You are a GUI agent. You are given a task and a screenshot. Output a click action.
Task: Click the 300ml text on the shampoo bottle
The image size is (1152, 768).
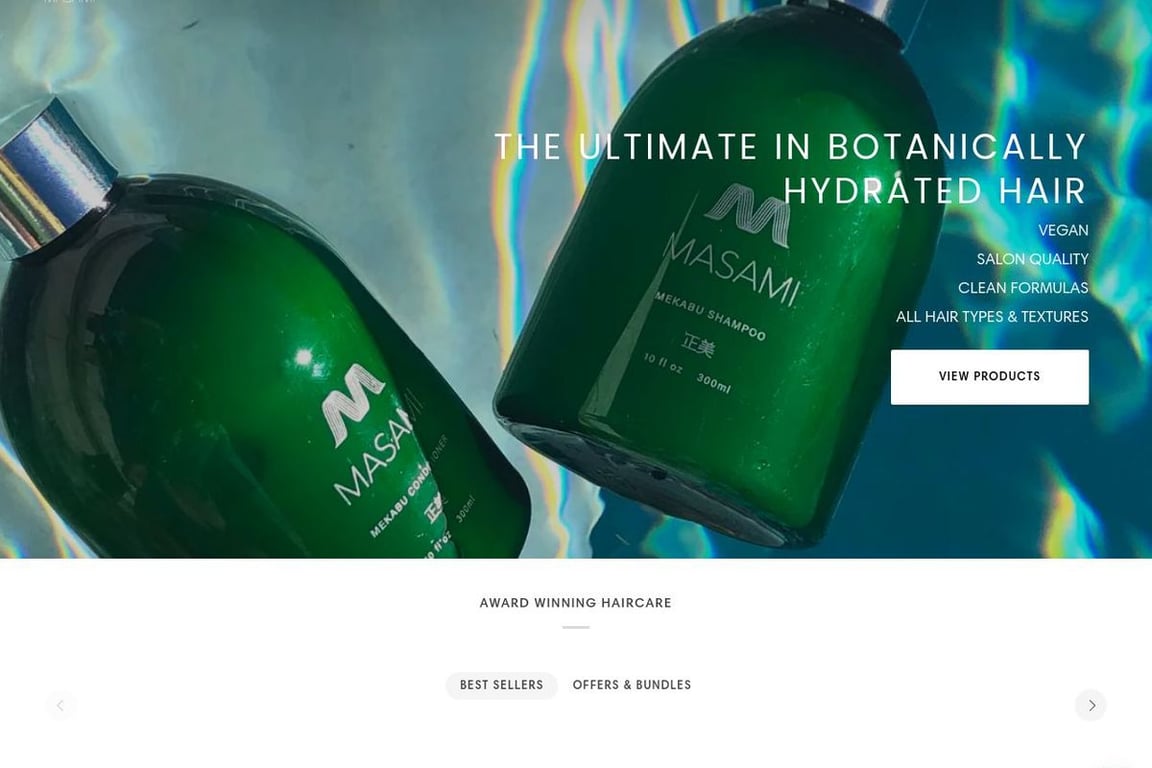click(x=713, y=383)
